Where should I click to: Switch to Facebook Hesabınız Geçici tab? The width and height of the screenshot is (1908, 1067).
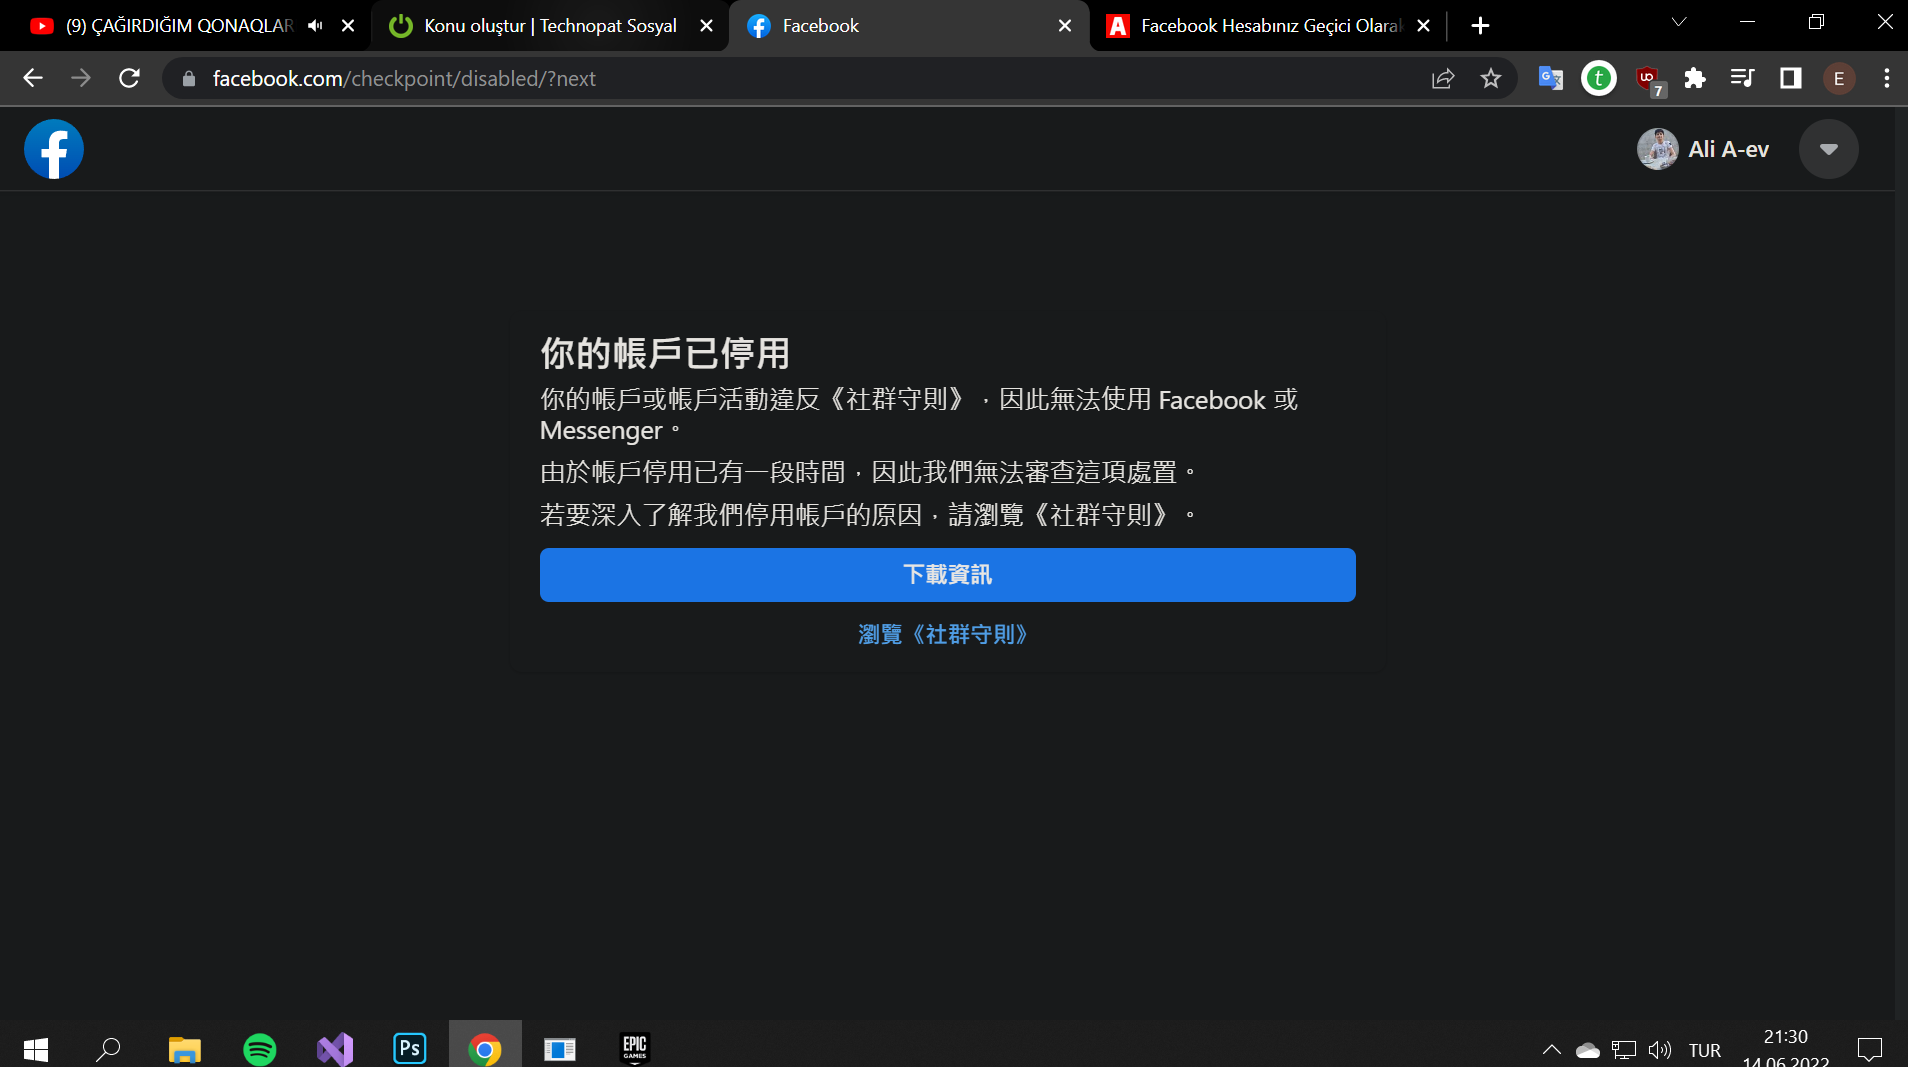1270,26
